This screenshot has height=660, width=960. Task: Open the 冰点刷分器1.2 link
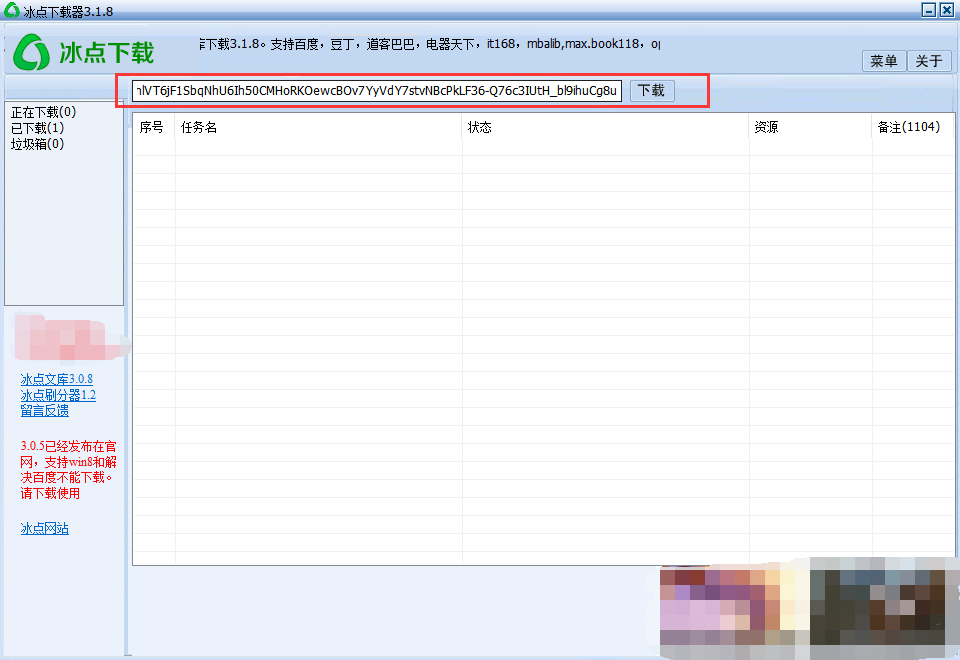point(58,395)
